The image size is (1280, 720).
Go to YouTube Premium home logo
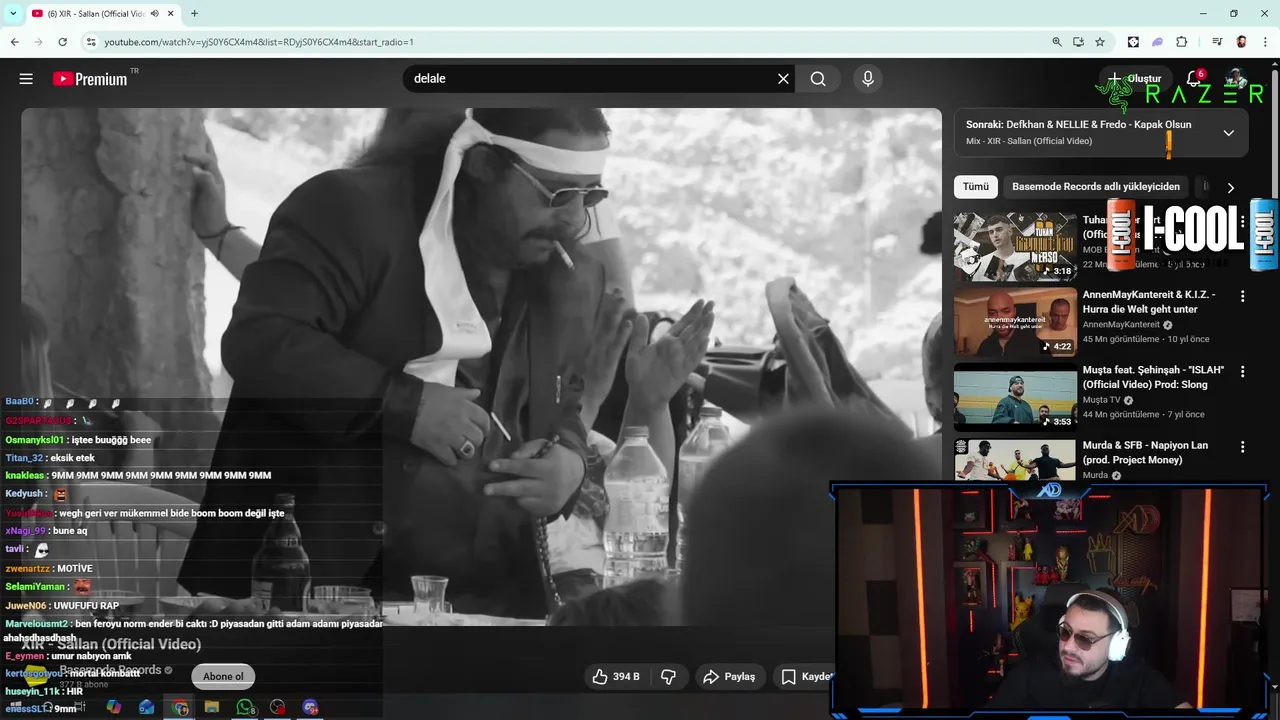pos(90,79)
